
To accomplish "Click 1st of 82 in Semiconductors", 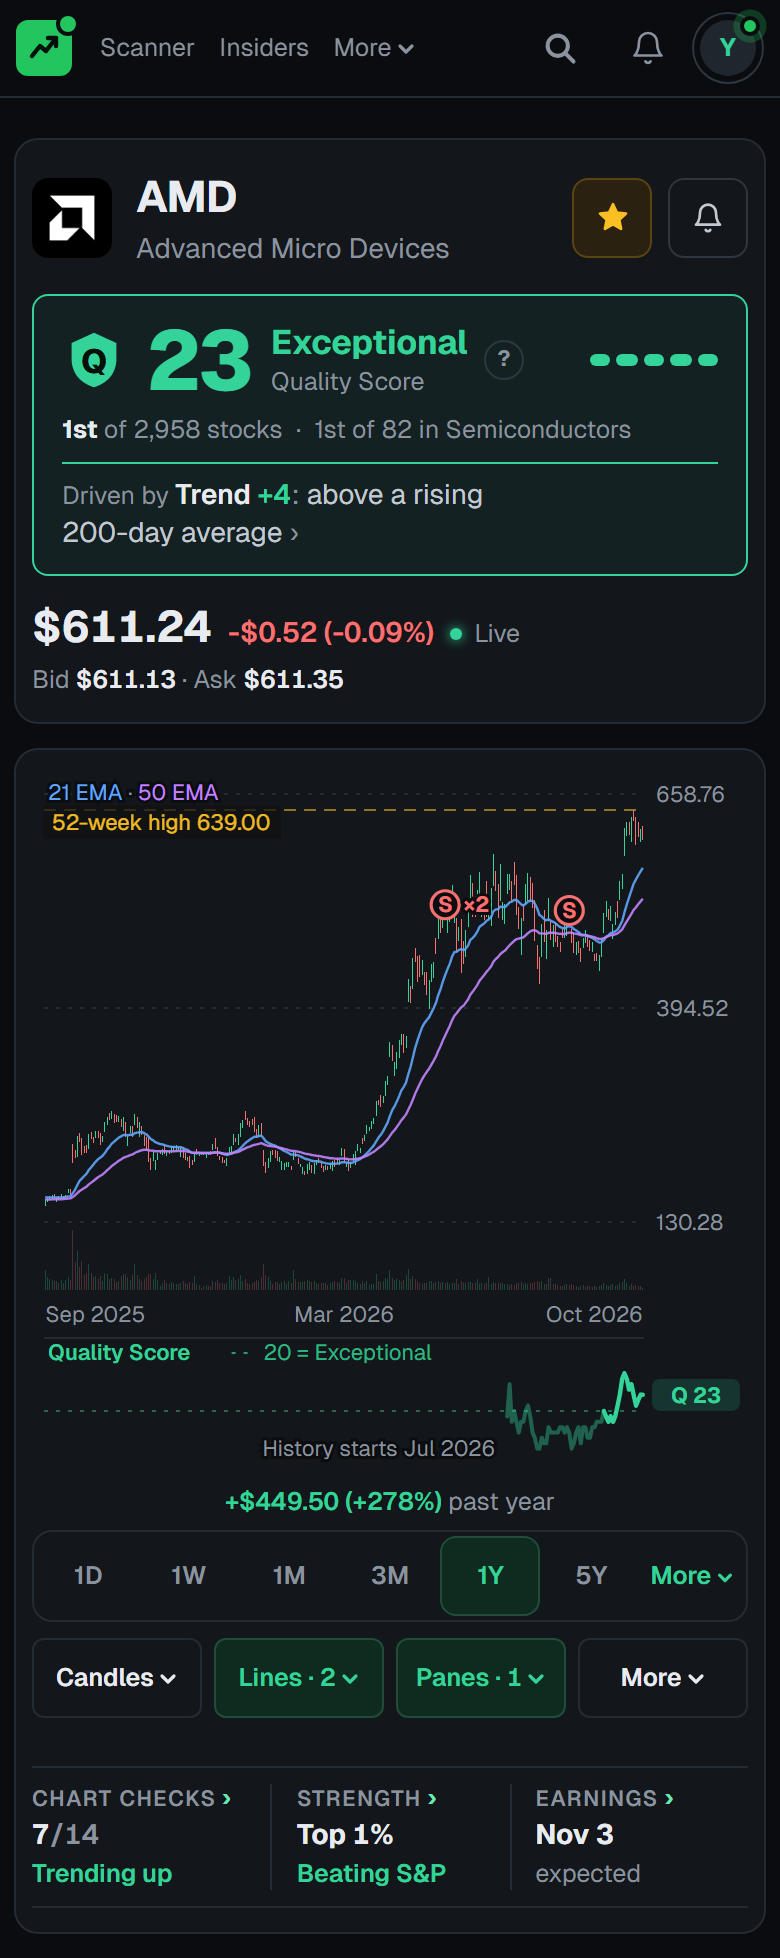I will pyautogui.click(x=472, y=430).
